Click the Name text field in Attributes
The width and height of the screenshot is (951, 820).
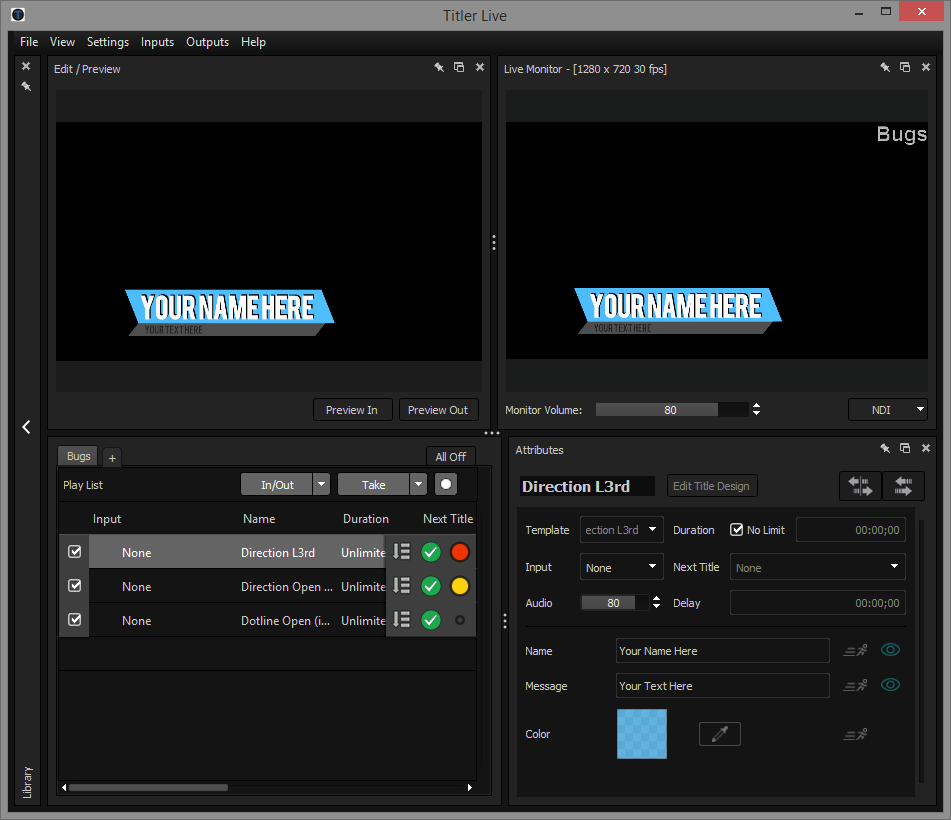click(x=722, y=651)
